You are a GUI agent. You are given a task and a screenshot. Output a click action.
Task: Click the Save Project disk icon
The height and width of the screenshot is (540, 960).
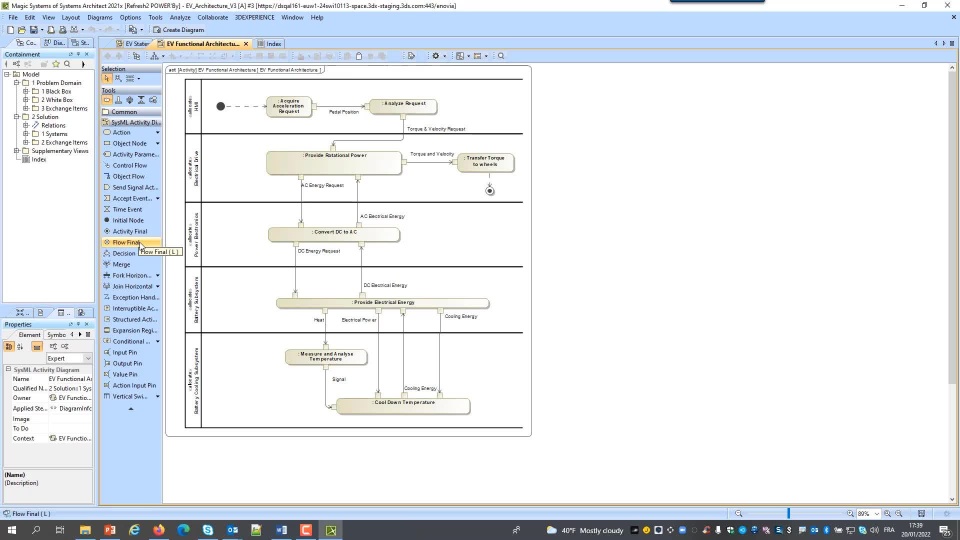click(34, 29)
